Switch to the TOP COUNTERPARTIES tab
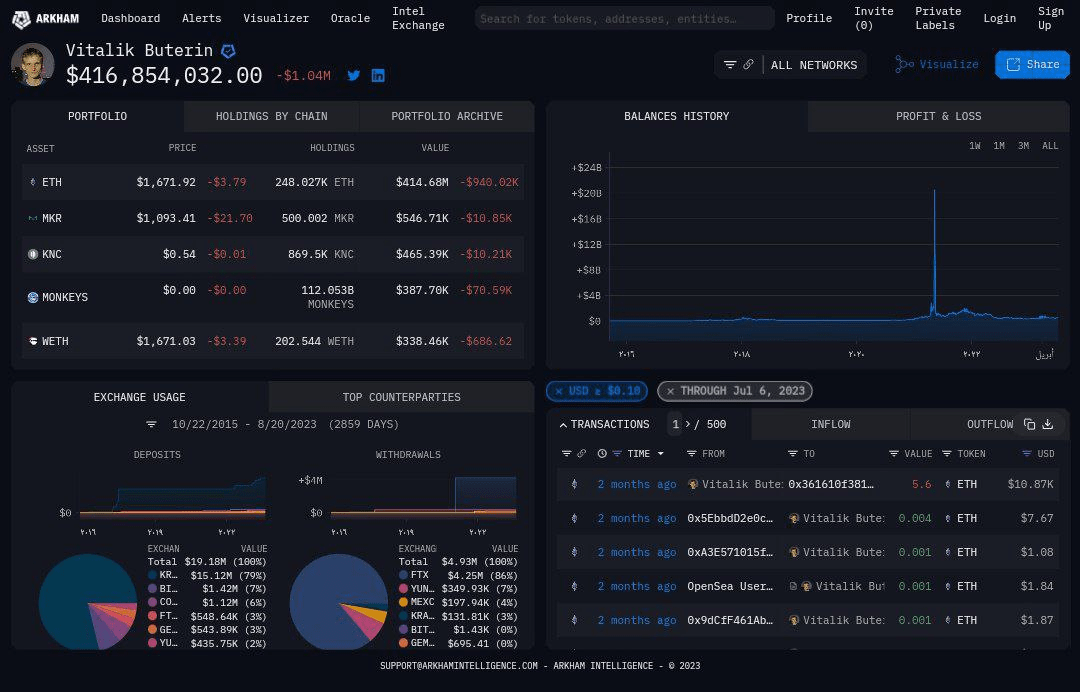Image resolution: width=1080 pixels, height=692 pixels. pos(402,397)
